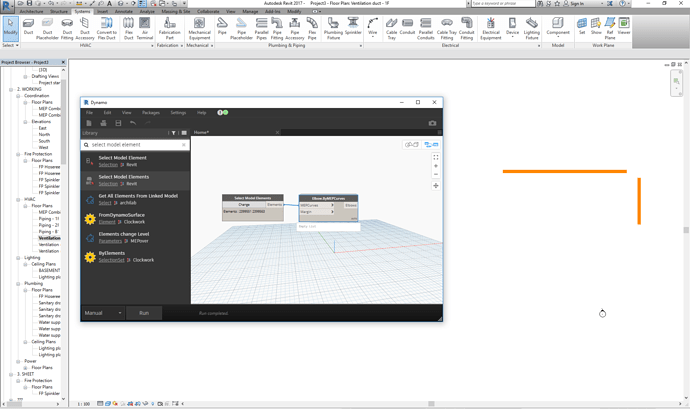Select the Plumbing Fixture tool
The height and width of the screenshot is (409, 690).
333,29
